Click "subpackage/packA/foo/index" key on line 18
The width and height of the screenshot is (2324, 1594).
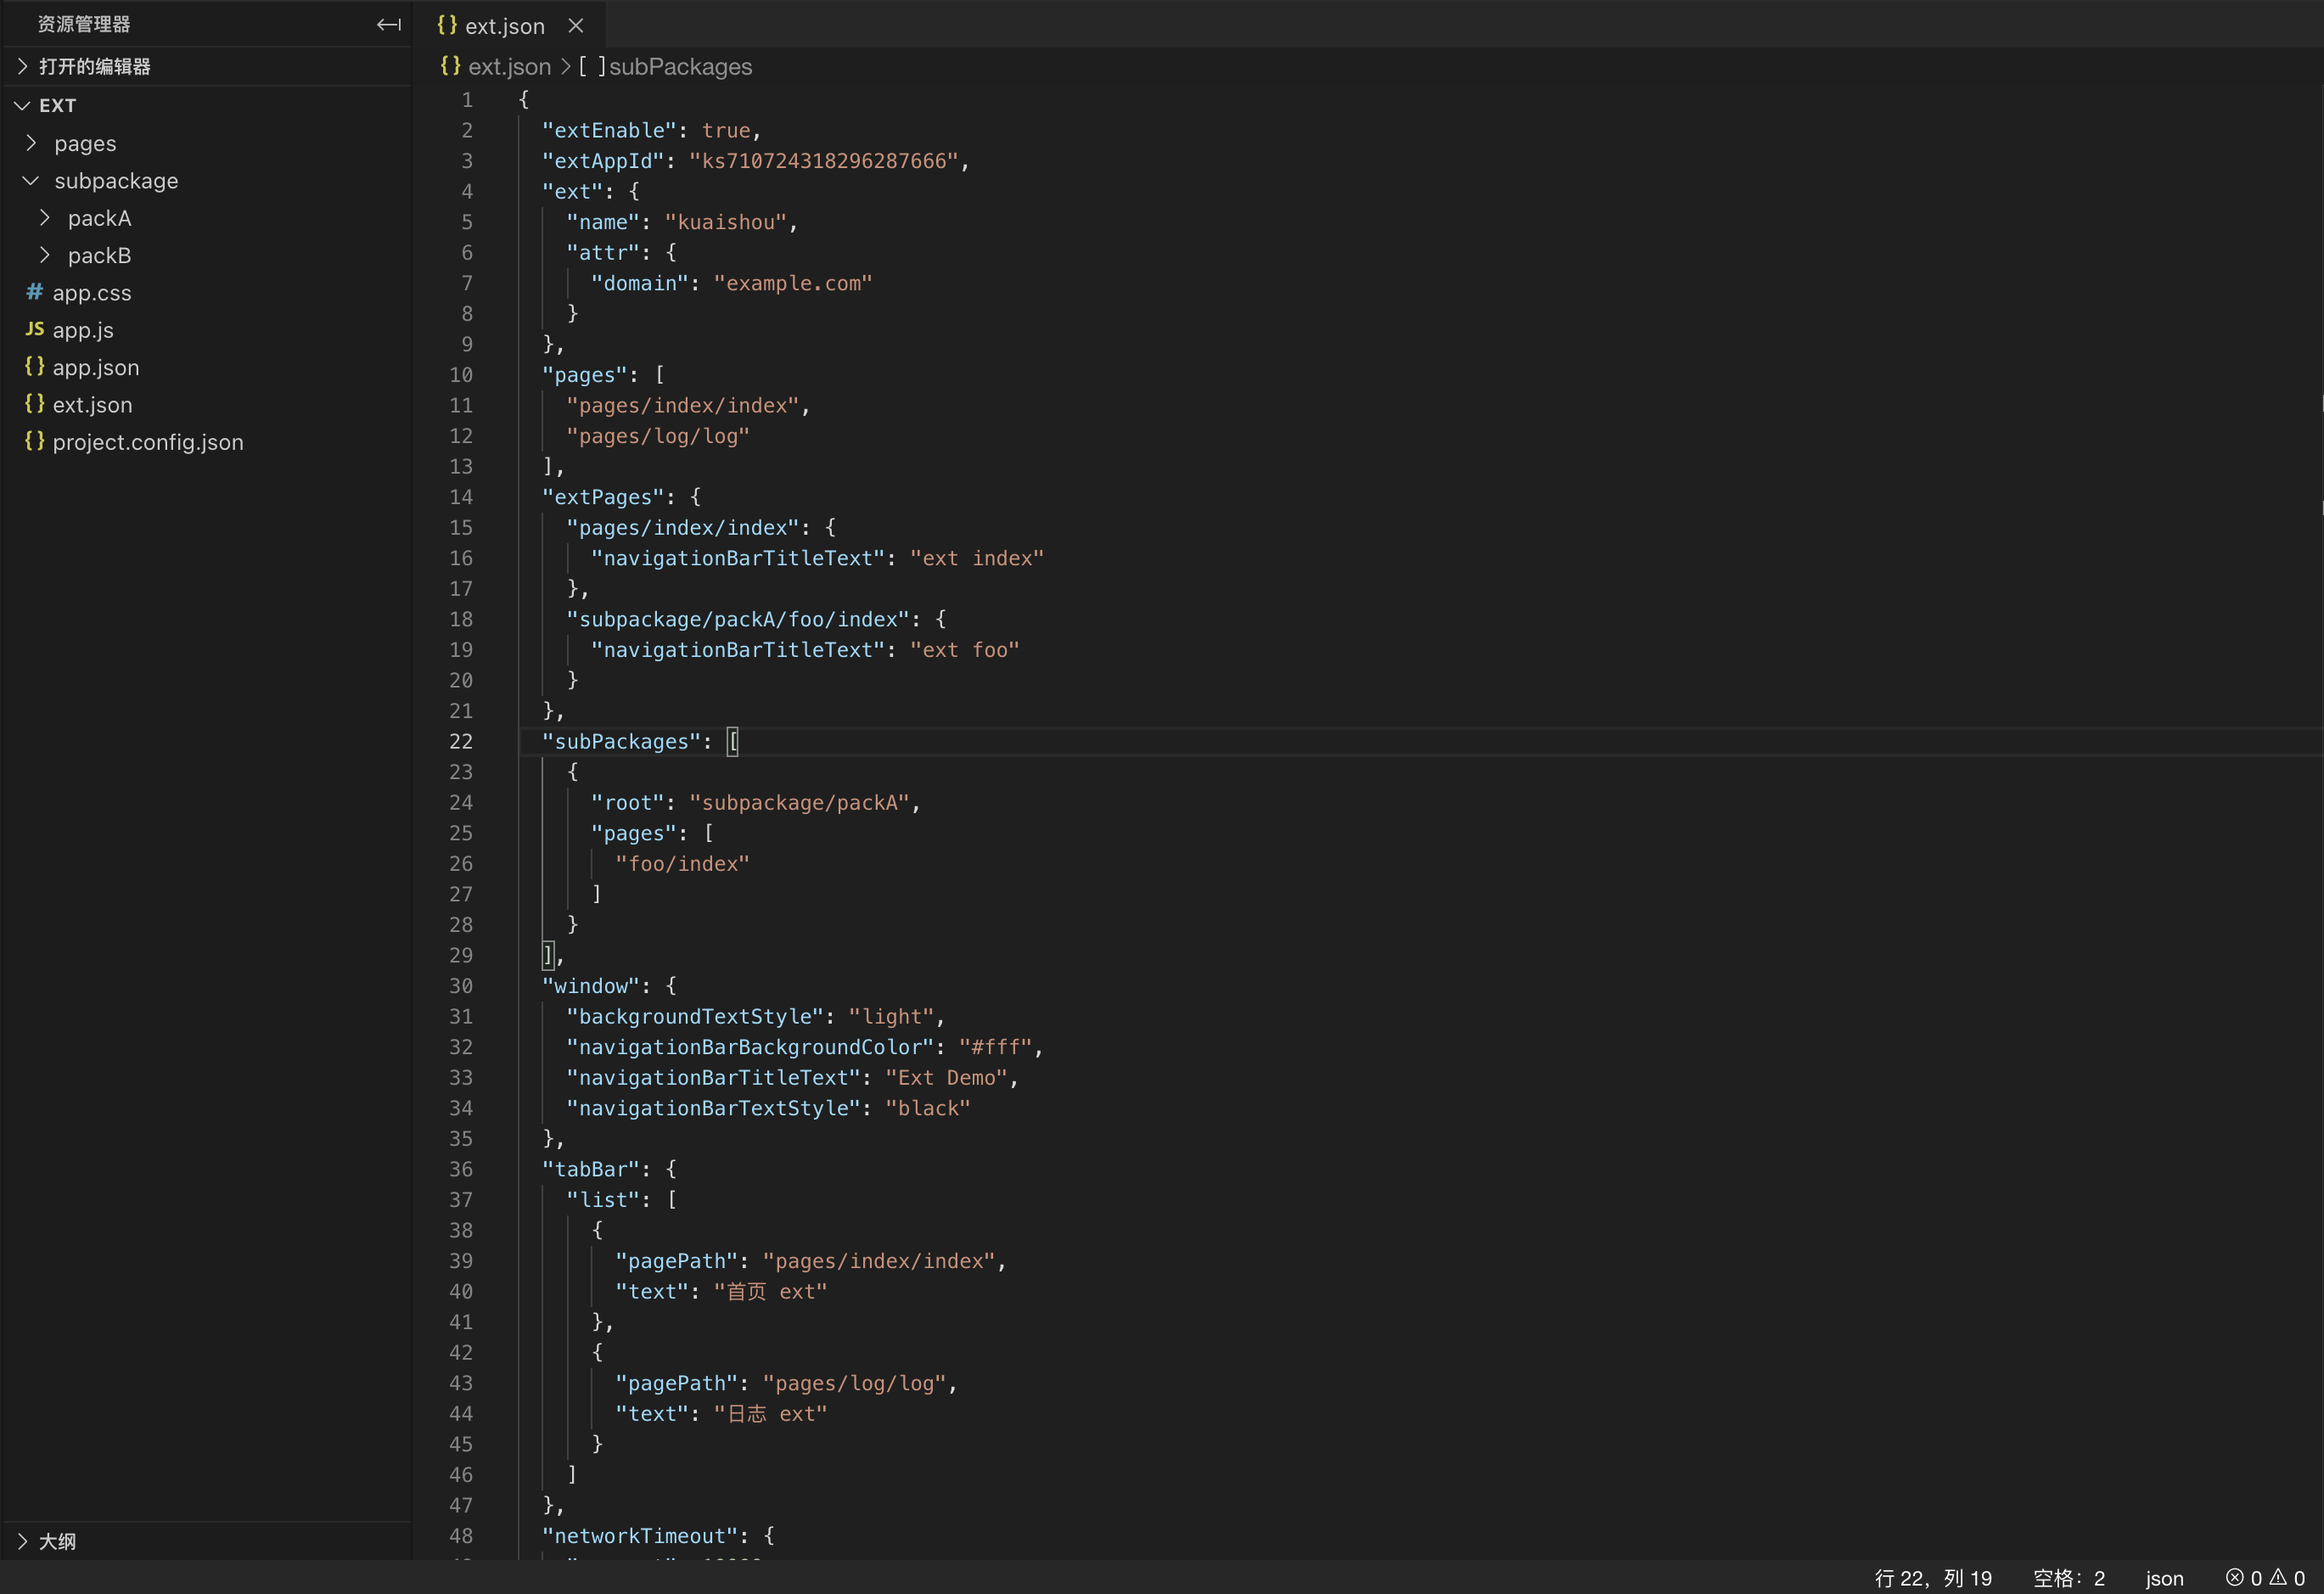(x=737, y=619)
